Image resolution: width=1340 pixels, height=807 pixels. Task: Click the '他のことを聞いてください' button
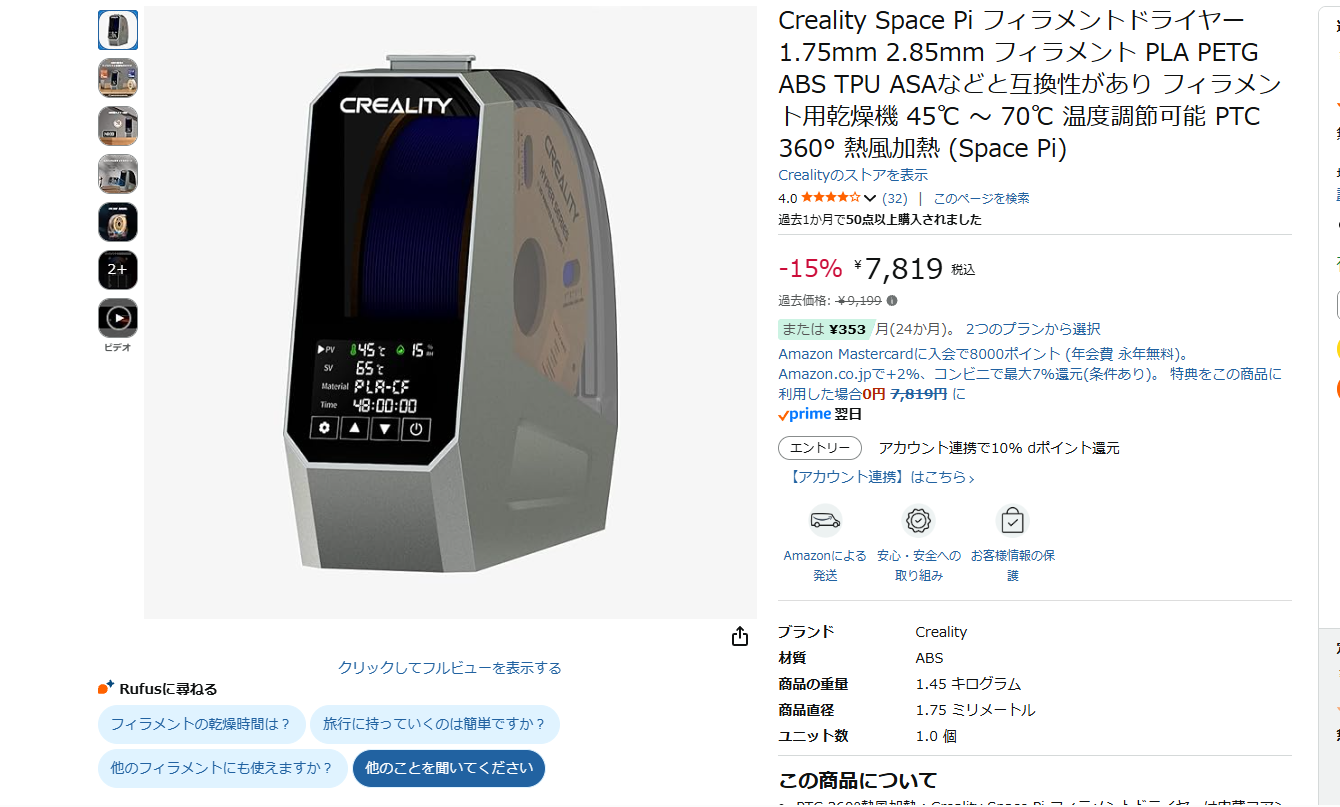coord(449,768)
